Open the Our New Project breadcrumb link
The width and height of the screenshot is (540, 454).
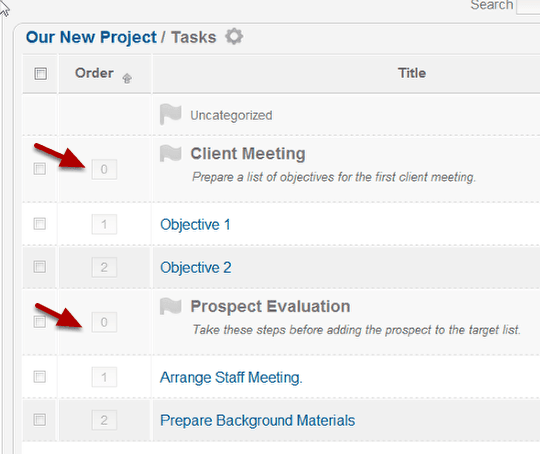pyautogui.click(x=91, y=37)
